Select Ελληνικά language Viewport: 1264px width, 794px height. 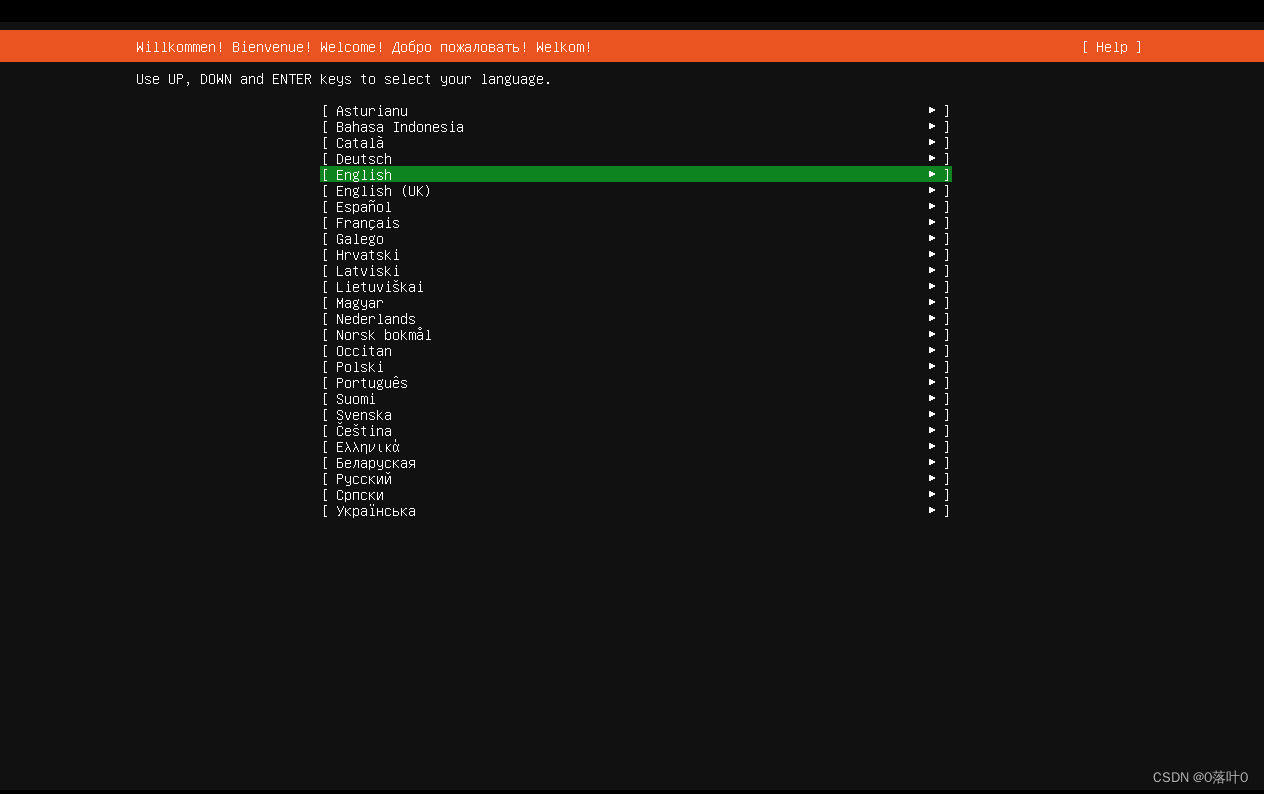tap(635, 447)
